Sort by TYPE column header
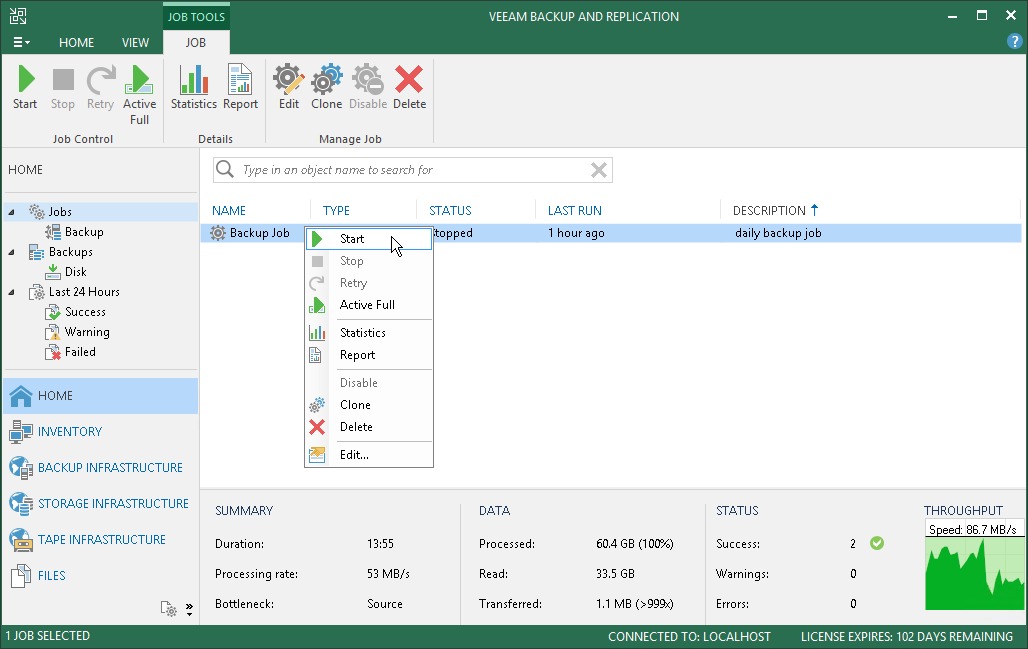Screen dimensions: 1028x649 click(x=336, y=210)
